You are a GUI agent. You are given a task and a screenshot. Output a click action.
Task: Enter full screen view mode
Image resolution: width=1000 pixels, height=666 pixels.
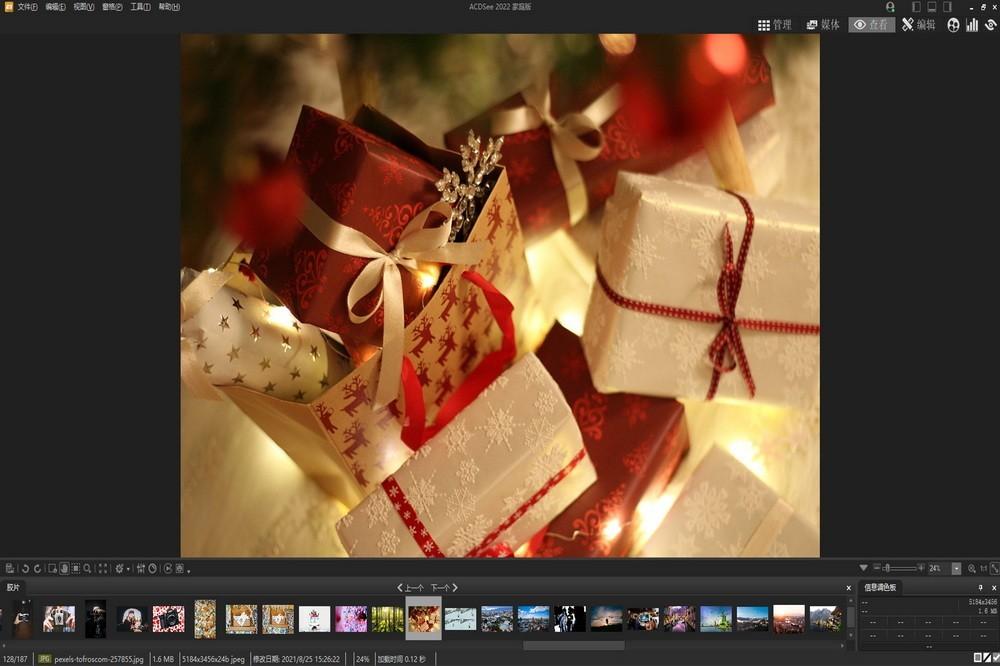[x=103, y=568]
